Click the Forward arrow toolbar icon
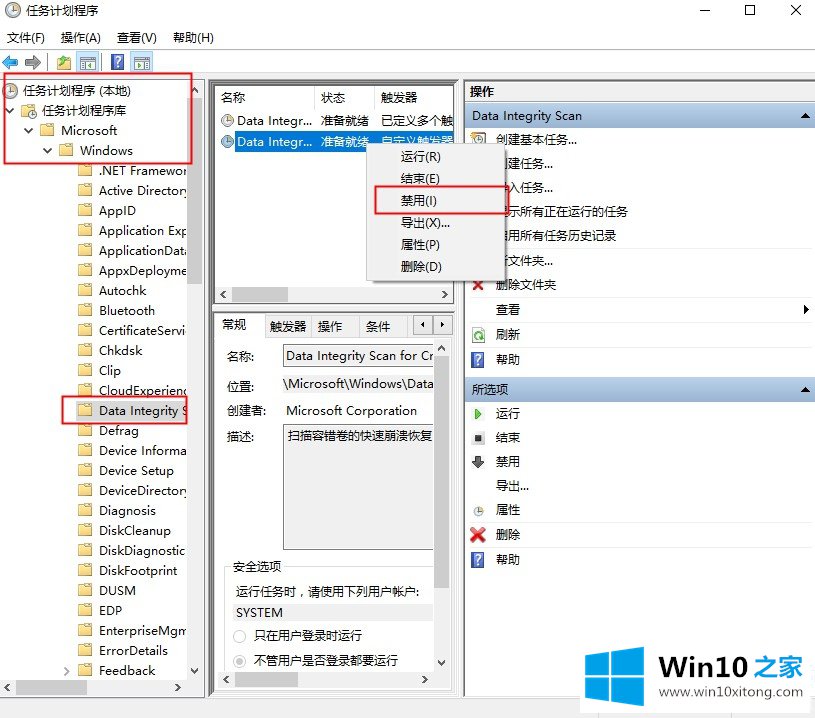 tap(33, 62)
